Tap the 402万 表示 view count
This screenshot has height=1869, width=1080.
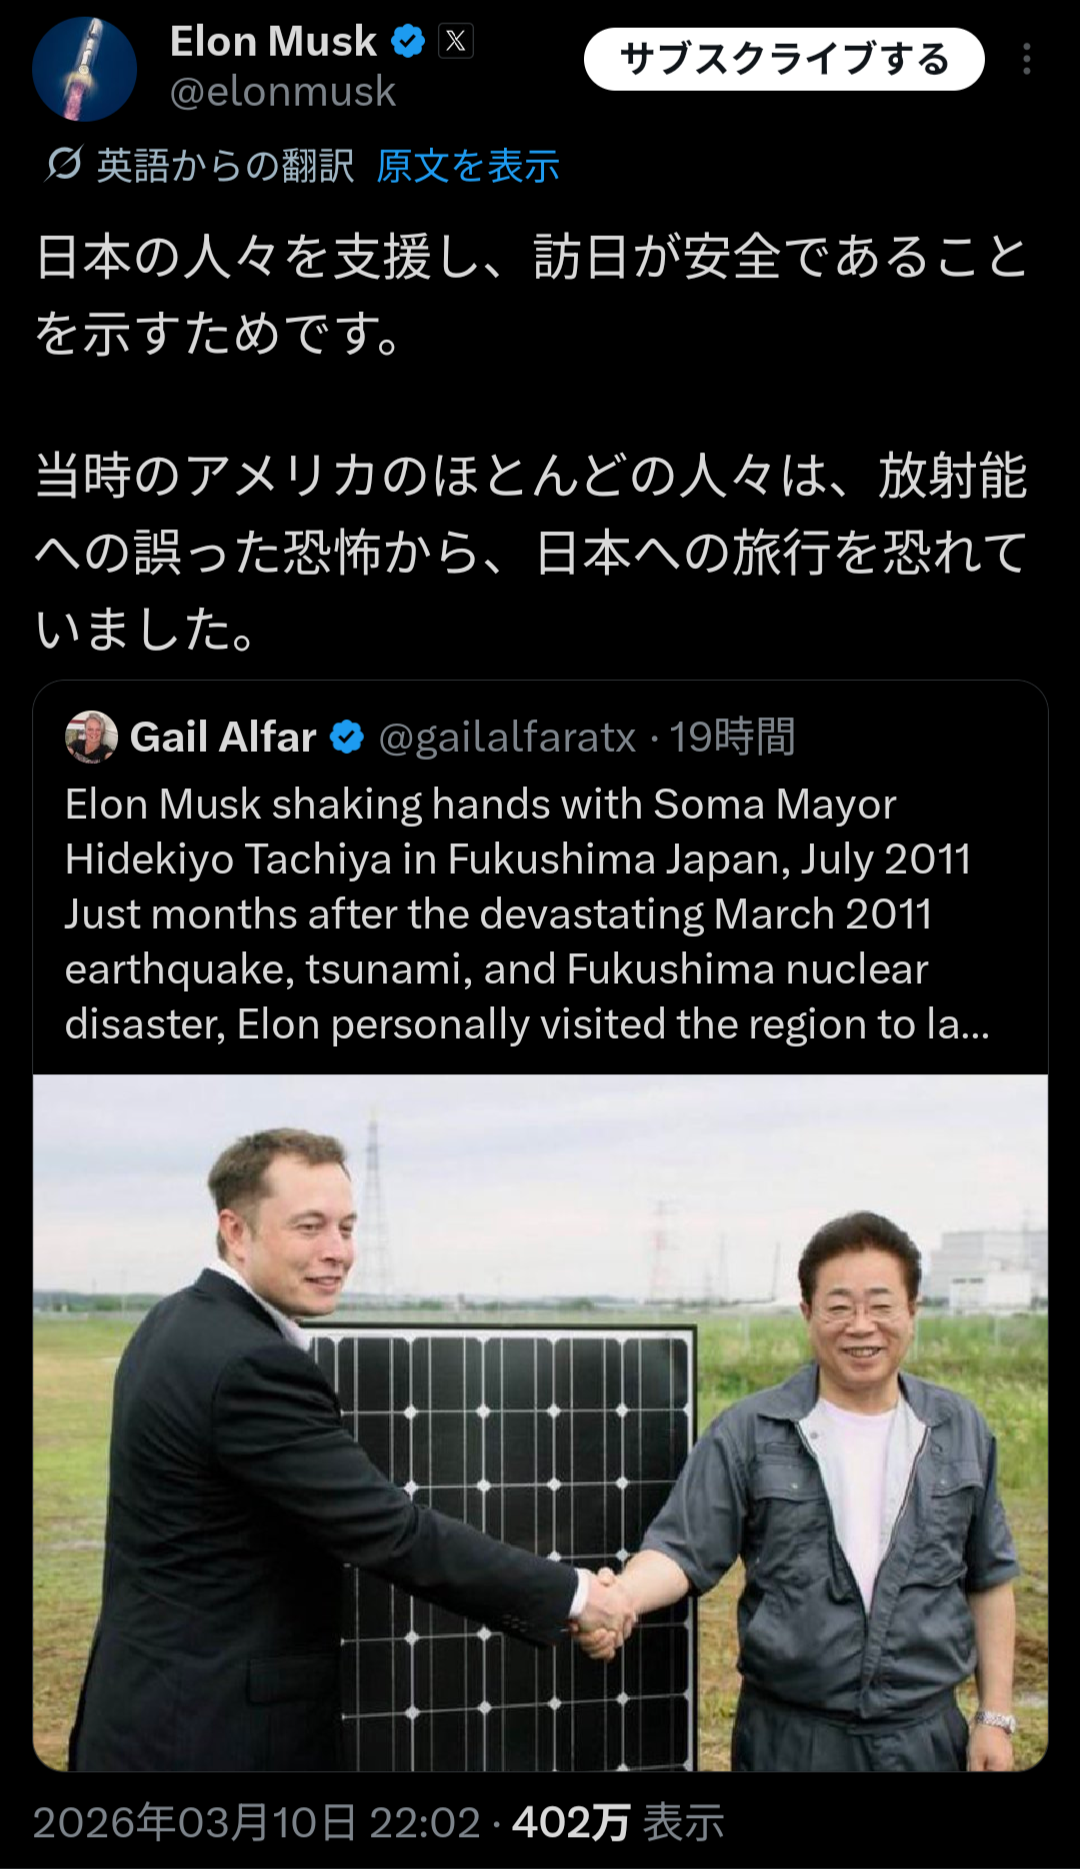point(618,1822)
